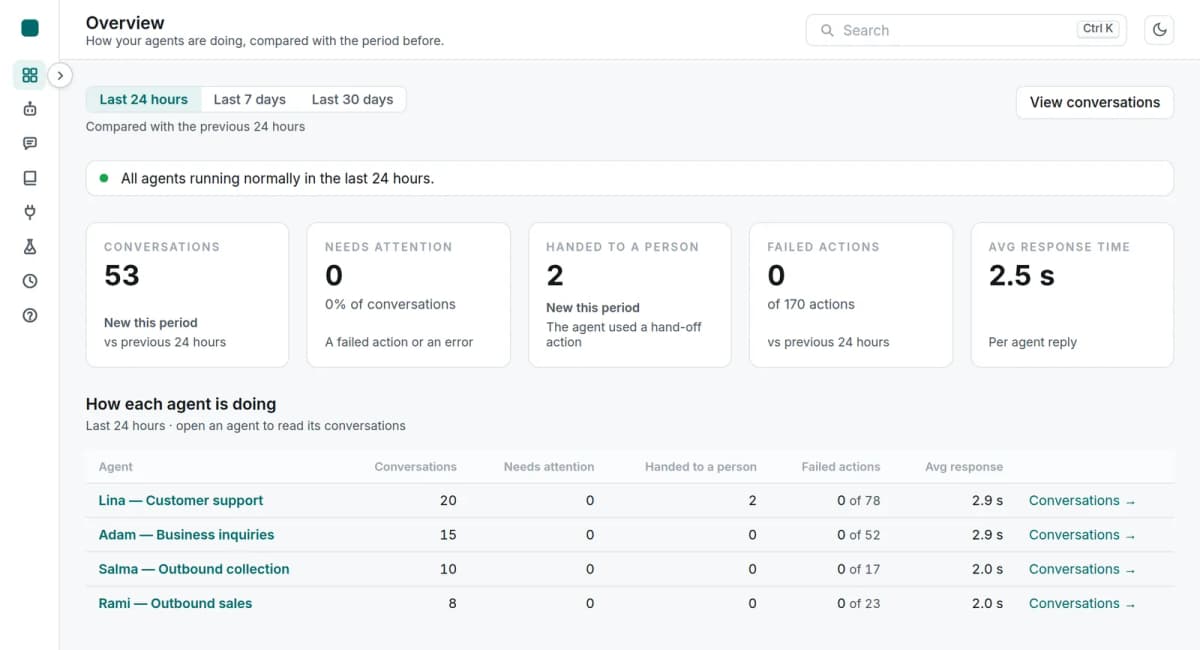This screenshot has height=650, width=1200.
Task: Click the Search input field
Action: point(966,30)
